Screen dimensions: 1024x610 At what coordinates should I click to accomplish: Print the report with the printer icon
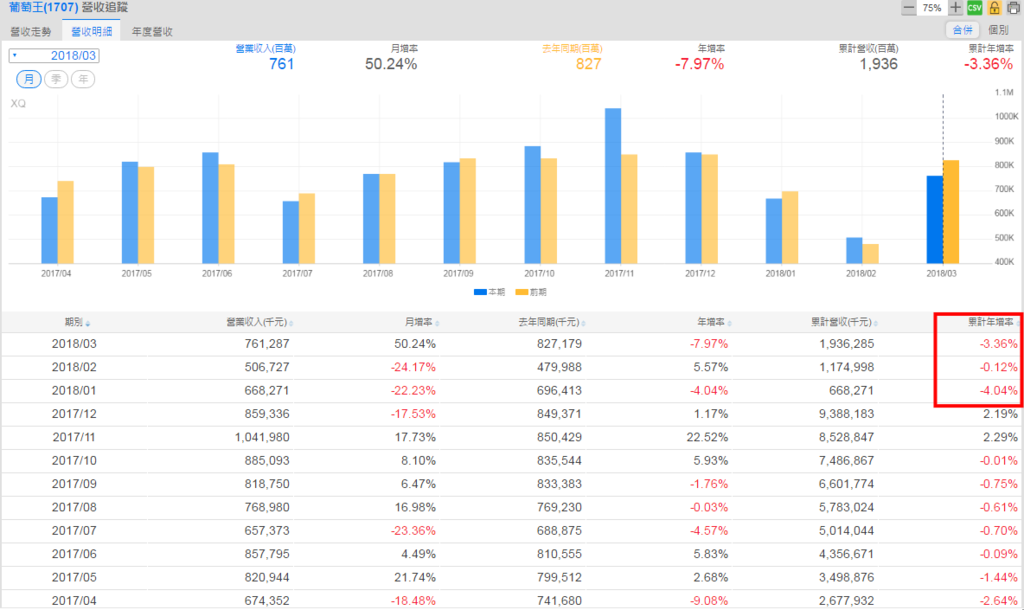pyautogui.click(x=1014, y=8)
